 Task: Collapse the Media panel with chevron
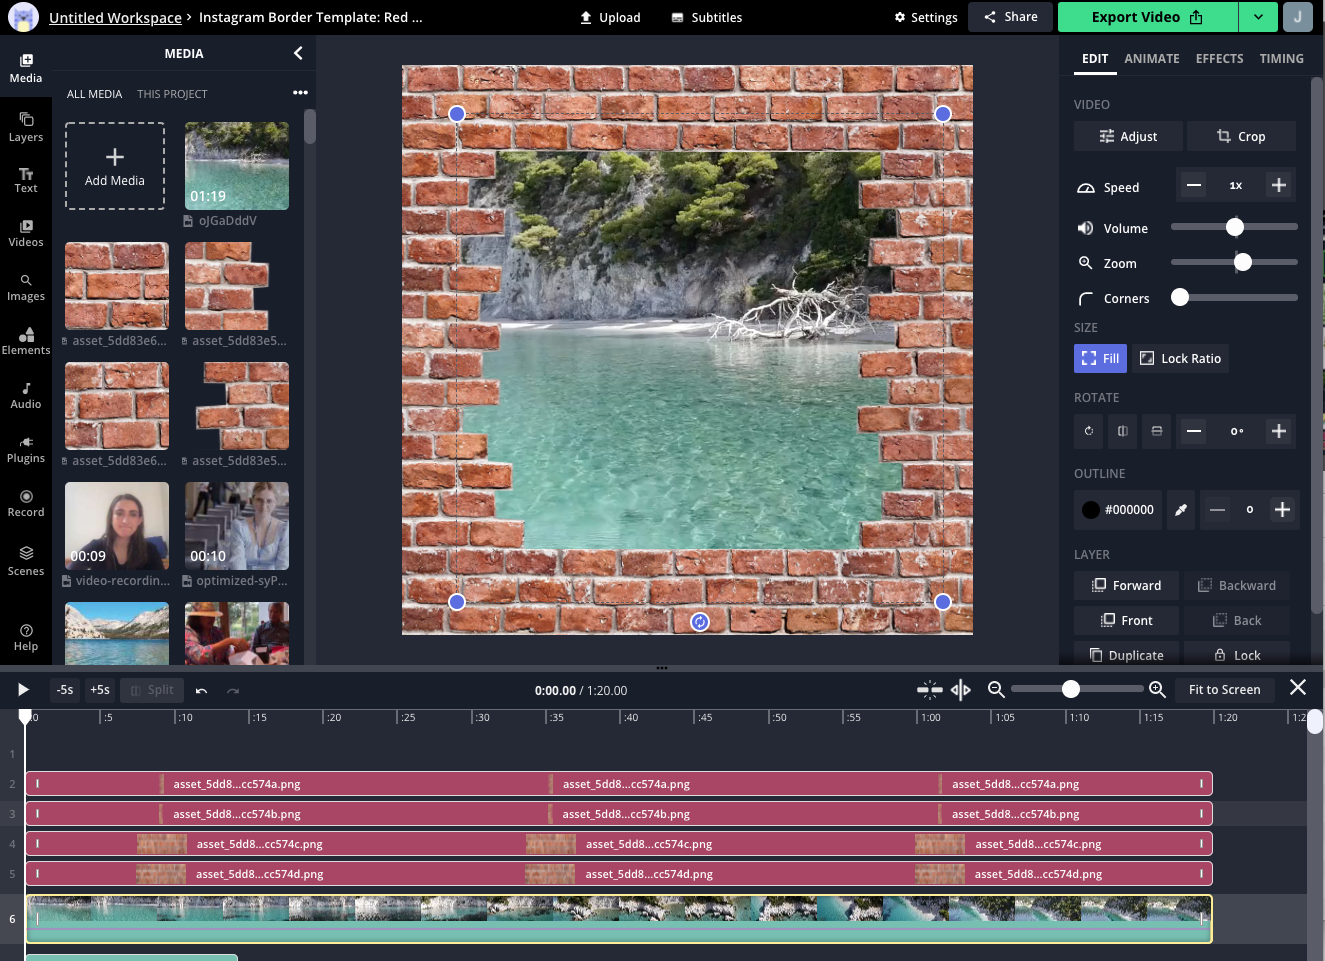[298, 53]
